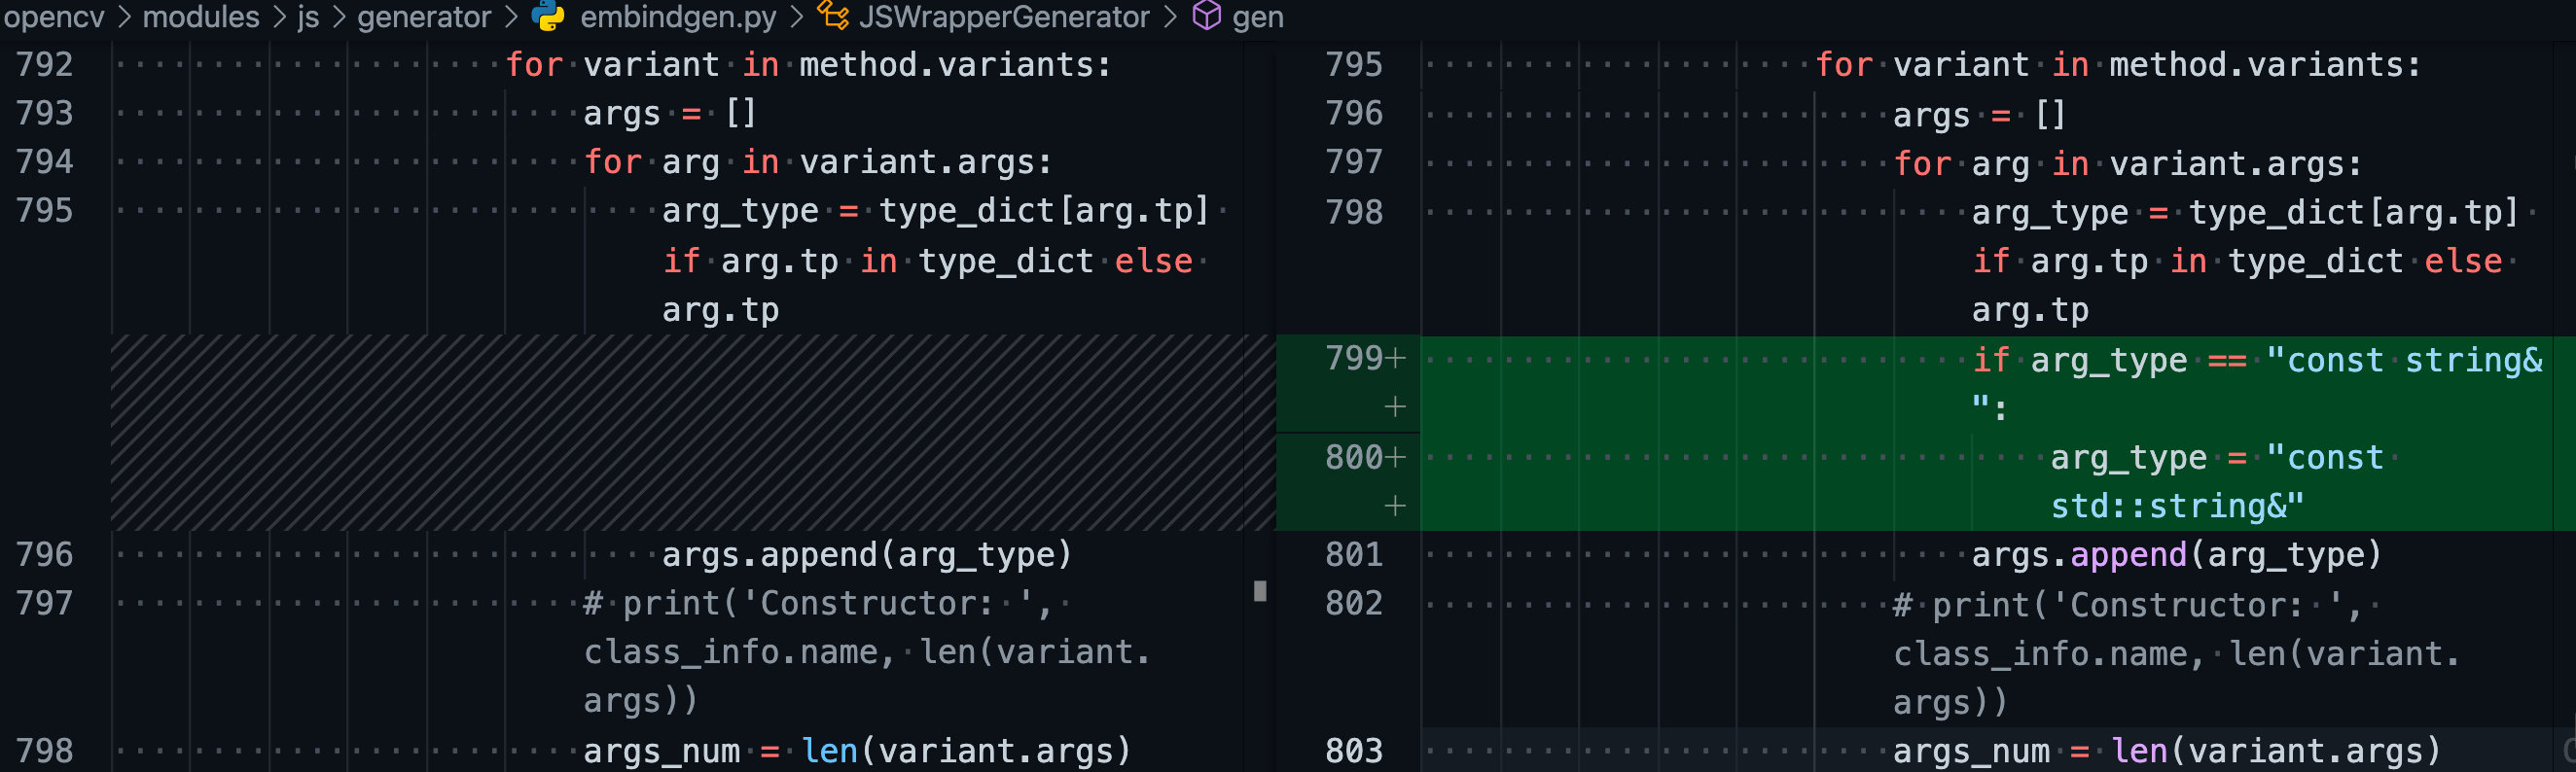This screenshot has height=772, width=2576.
Task: Click line number 792 in left pane
Action: [45, 65]
